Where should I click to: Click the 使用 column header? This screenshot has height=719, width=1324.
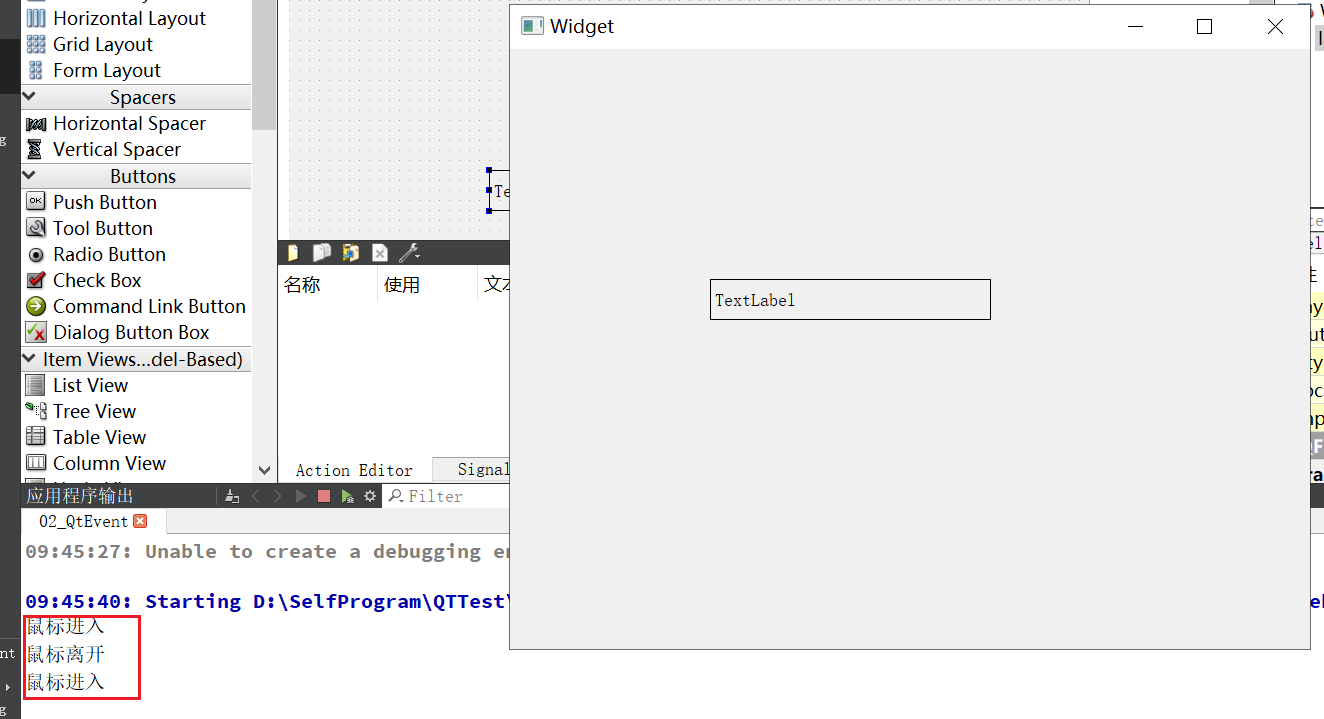pyautogui.click(x=402, y=285)
